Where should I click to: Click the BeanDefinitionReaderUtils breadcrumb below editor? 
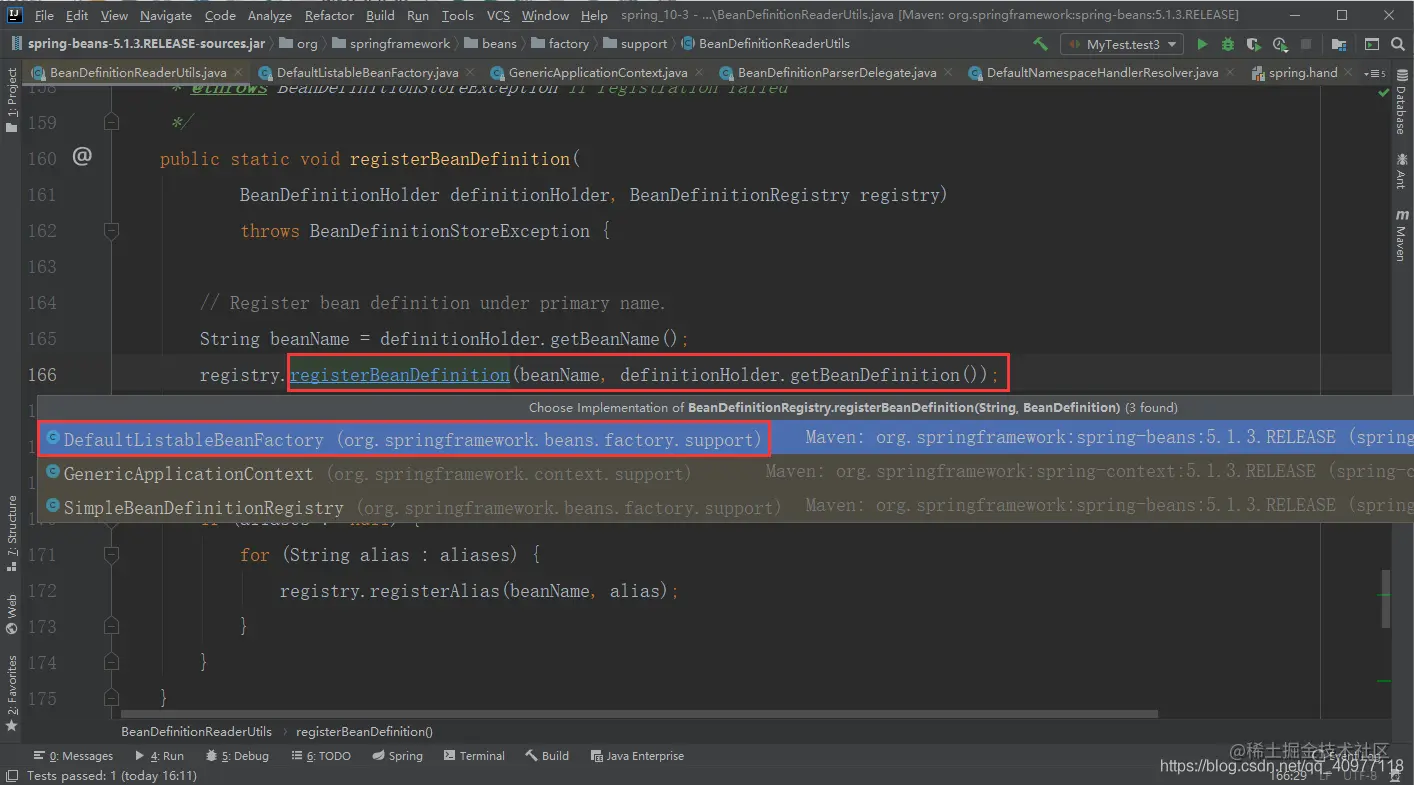(x=196, y=731)
